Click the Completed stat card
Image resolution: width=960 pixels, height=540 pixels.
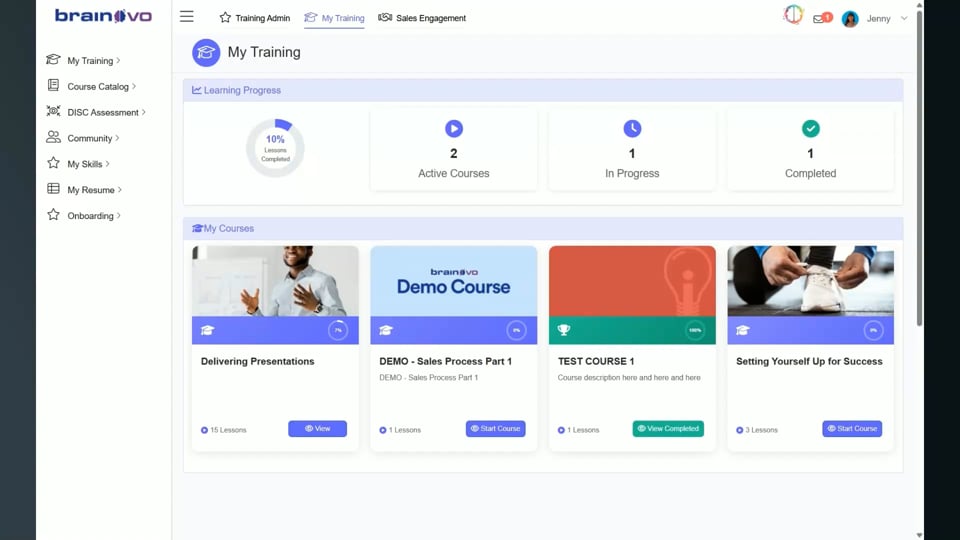tap(811, 150)
